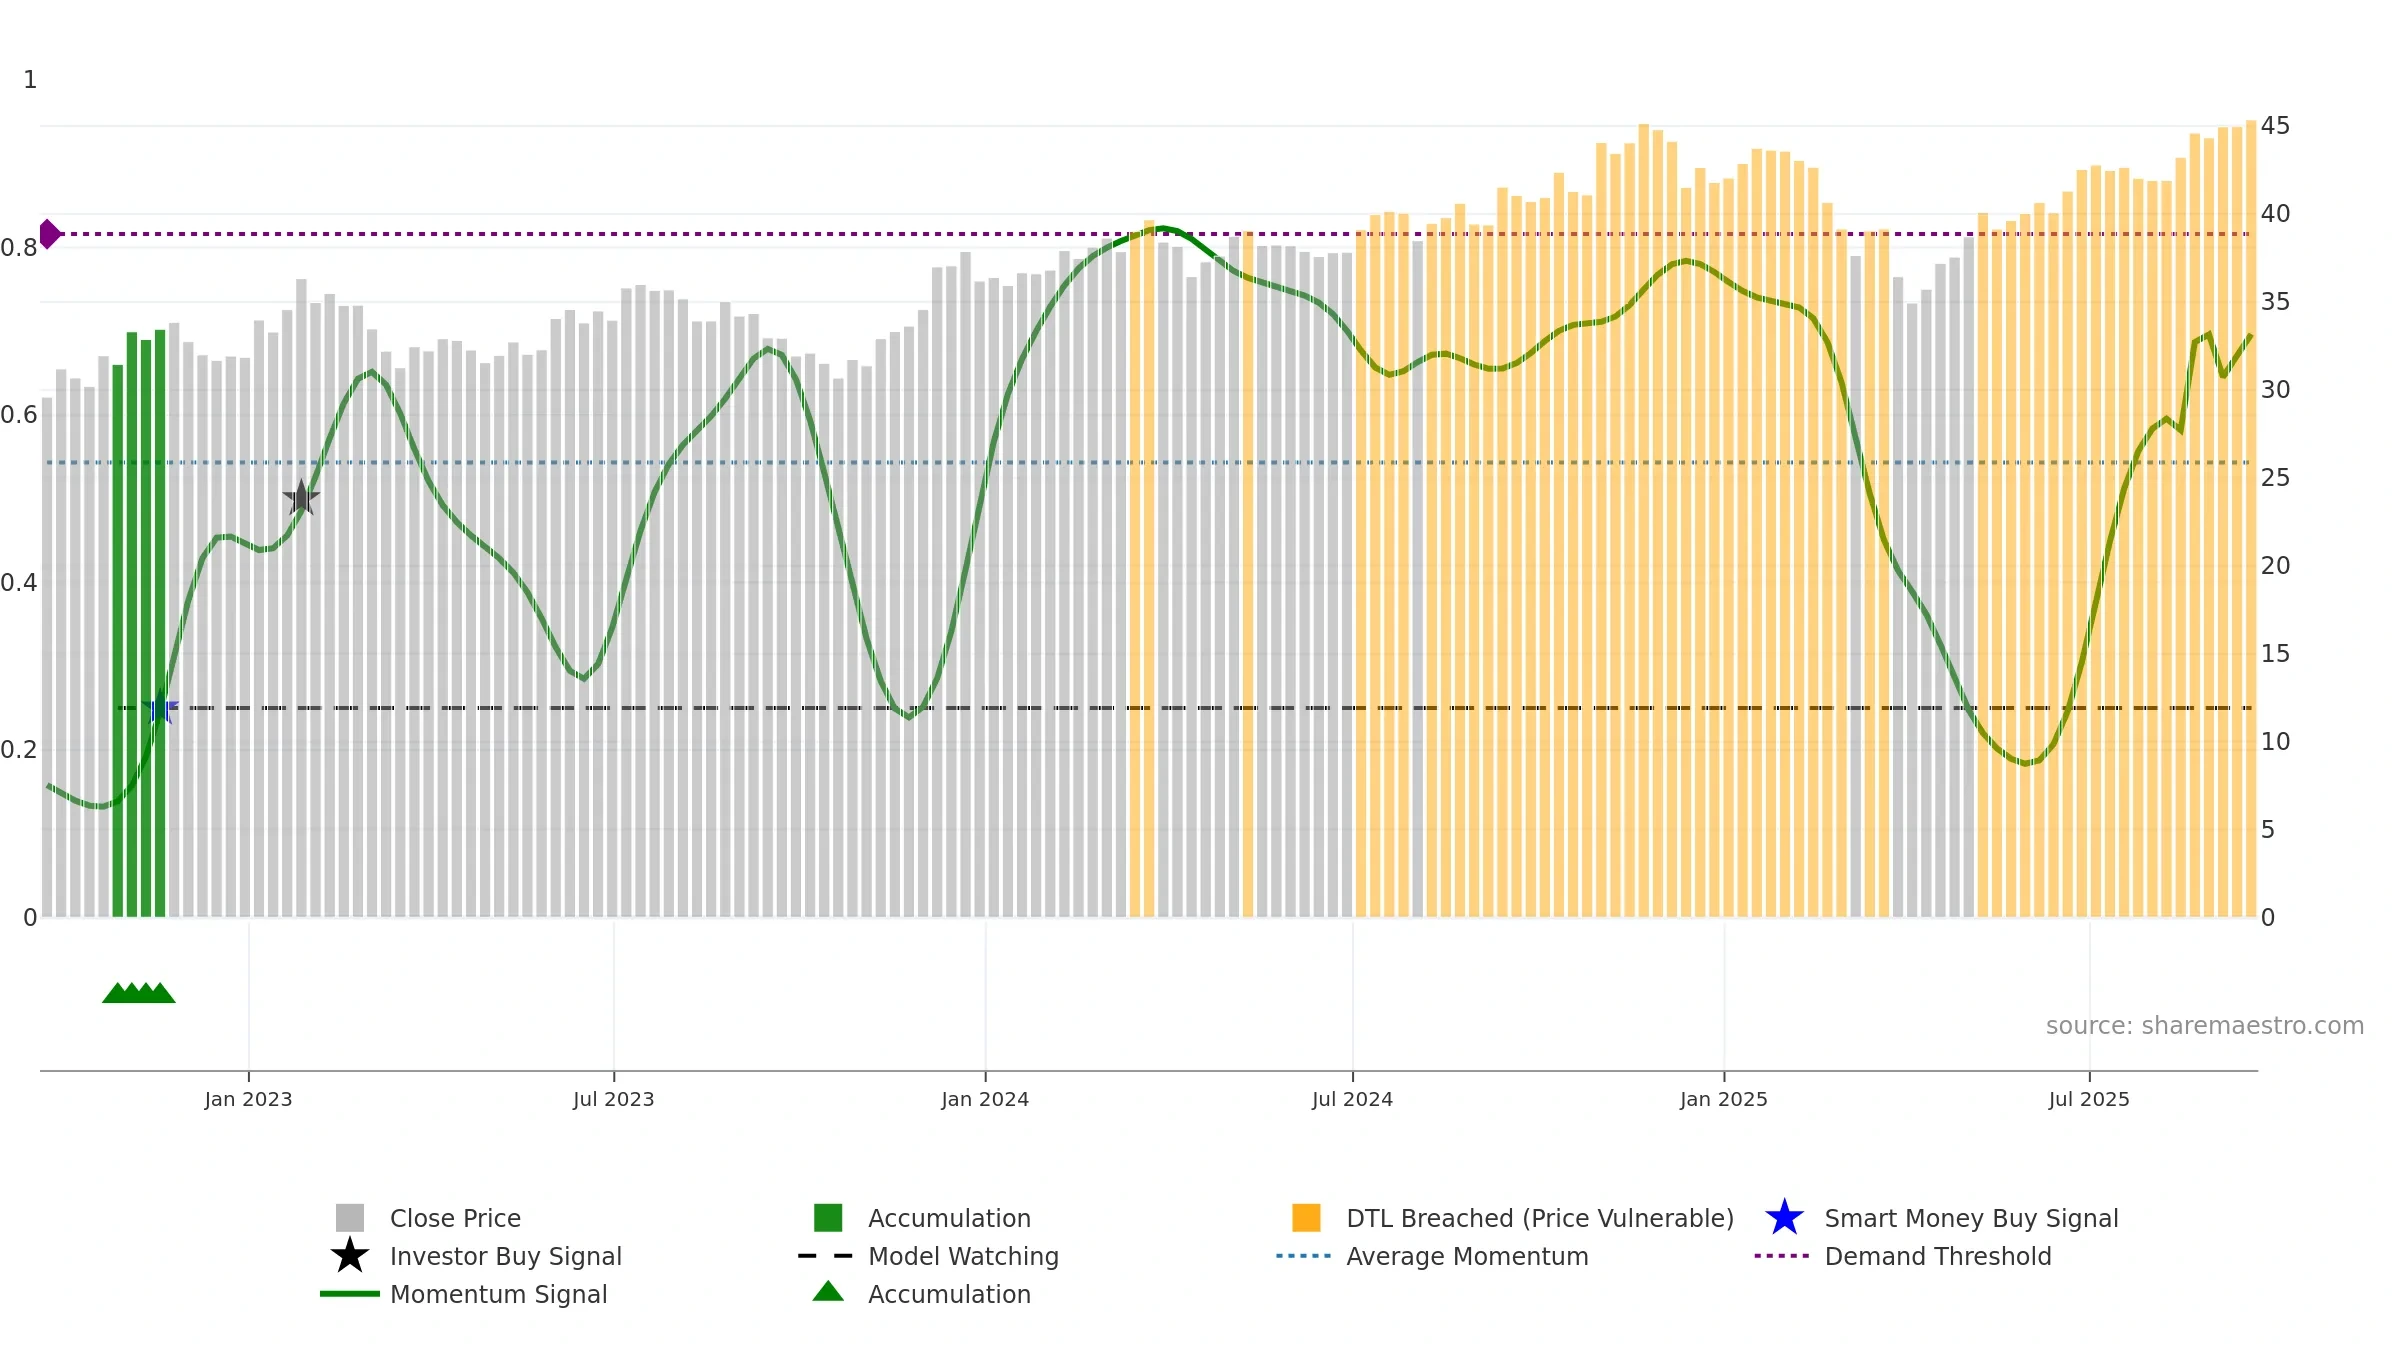
Task: Click the purple diamond on Demand Threshold line
Action: click(49, 234)
